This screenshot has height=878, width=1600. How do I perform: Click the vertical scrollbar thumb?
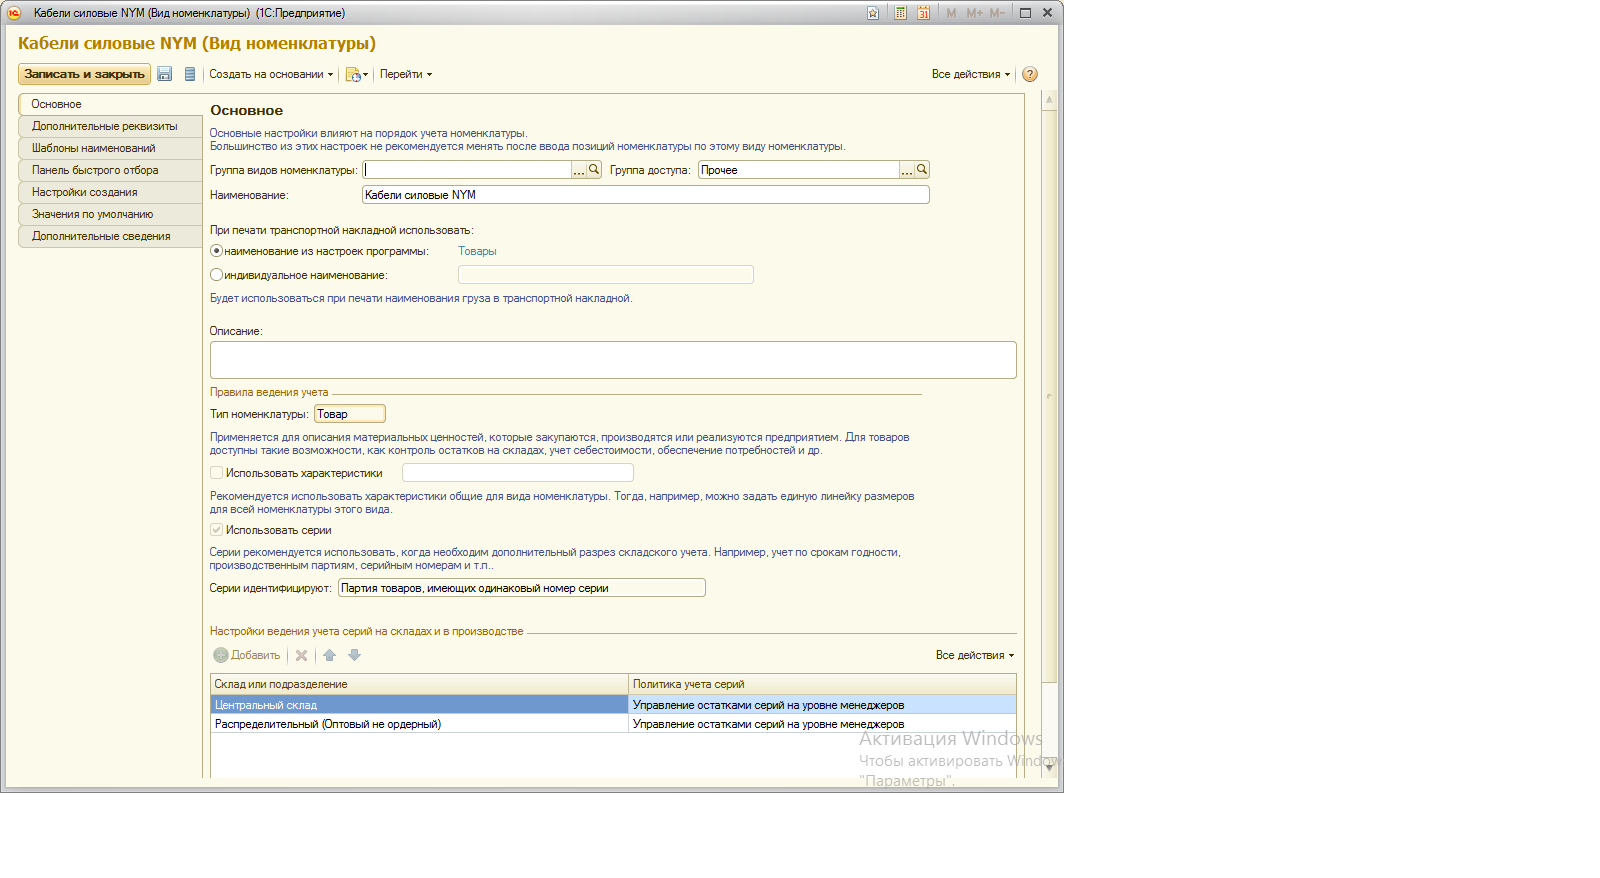click(1049, 395)
